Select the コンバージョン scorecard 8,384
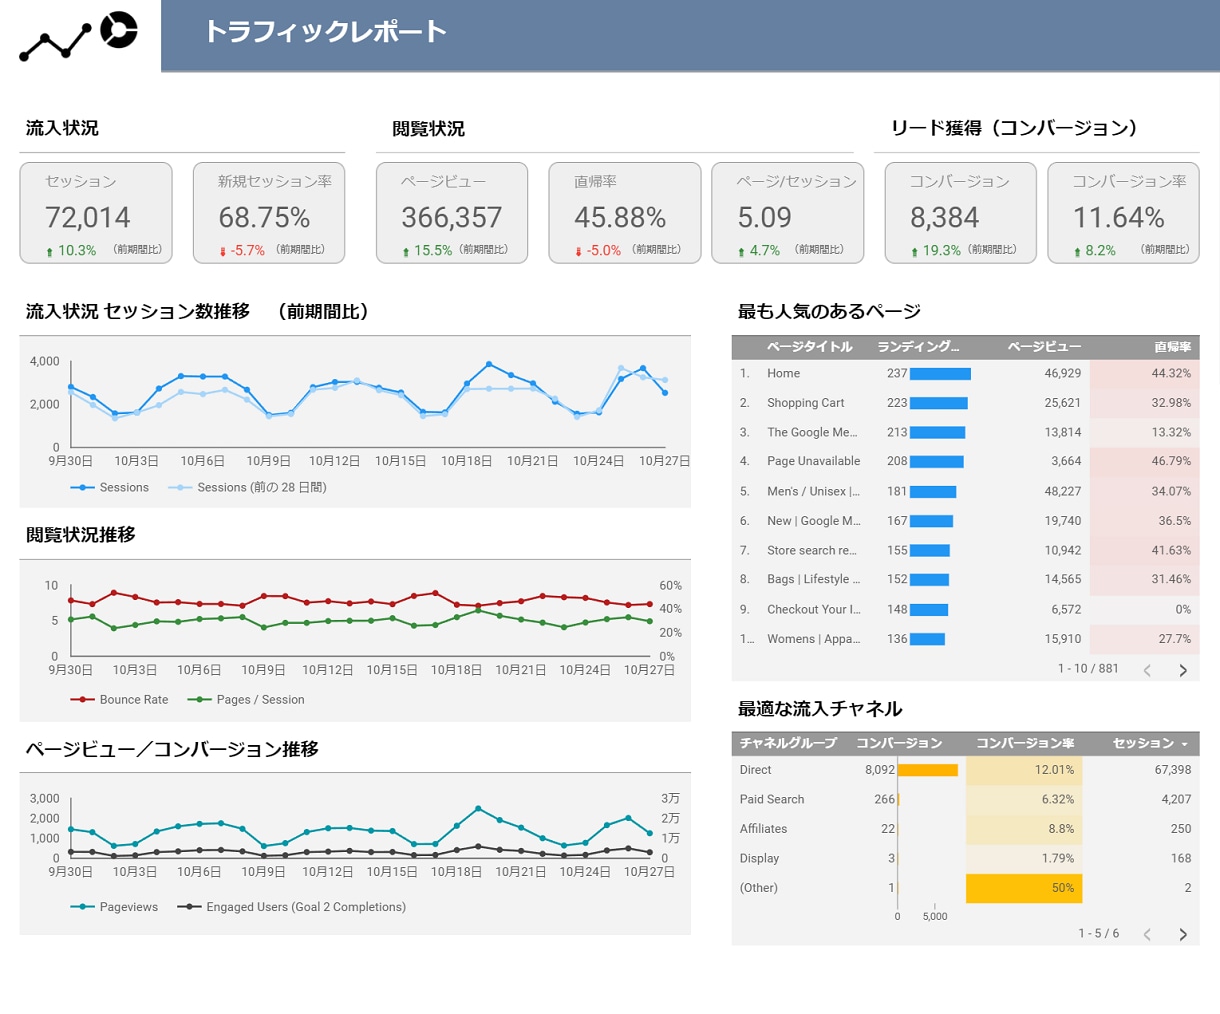The width and height of the screenshot is (1220, 1014). pyautogui.click(x=961, y=213)
